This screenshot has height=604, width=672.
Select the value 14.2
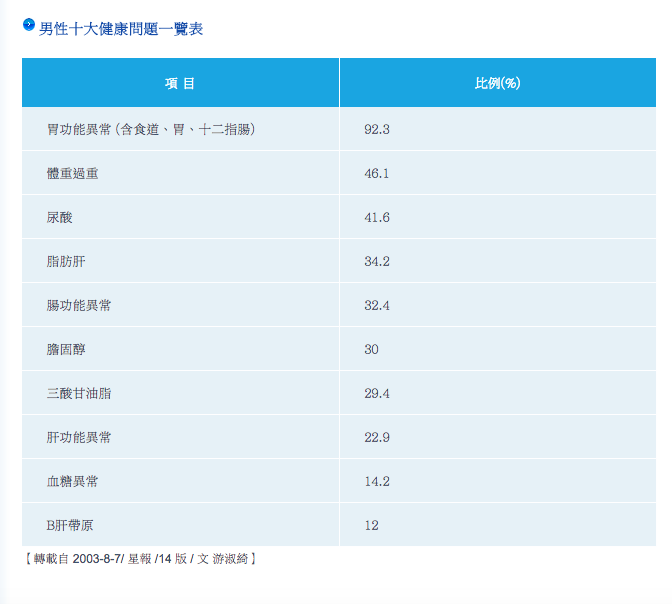pos(377,482)
